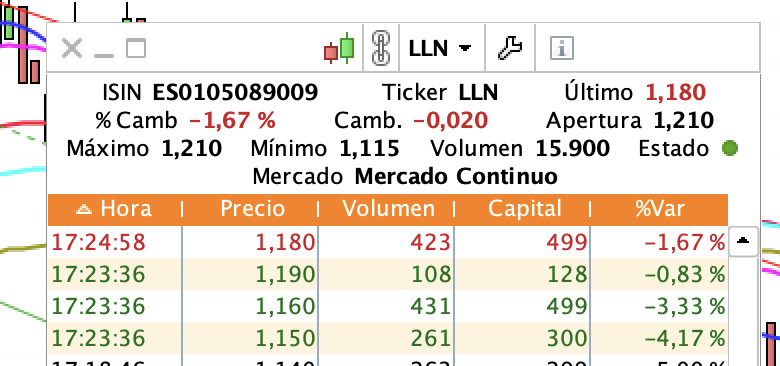Open the candlestick chart icon
Screen dimensions: 780x366
[x=339, y=48]
